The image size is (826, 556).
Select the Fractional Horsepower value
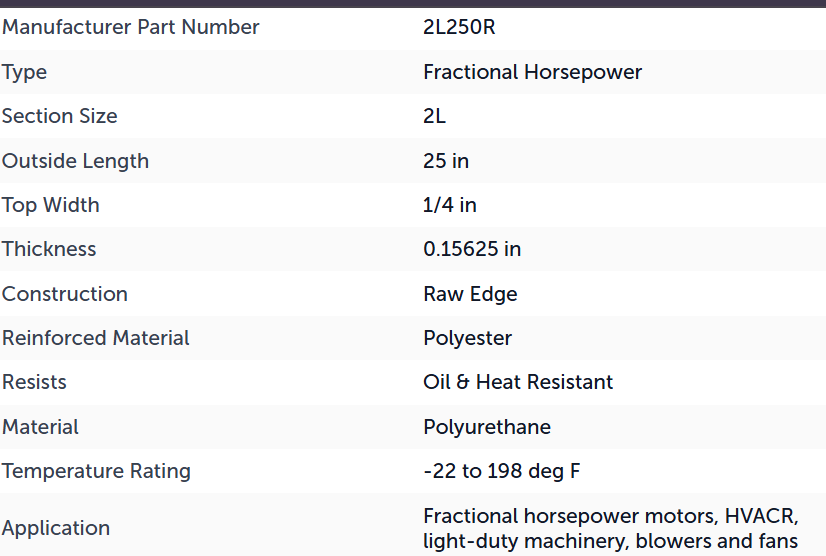coord(533,72)
